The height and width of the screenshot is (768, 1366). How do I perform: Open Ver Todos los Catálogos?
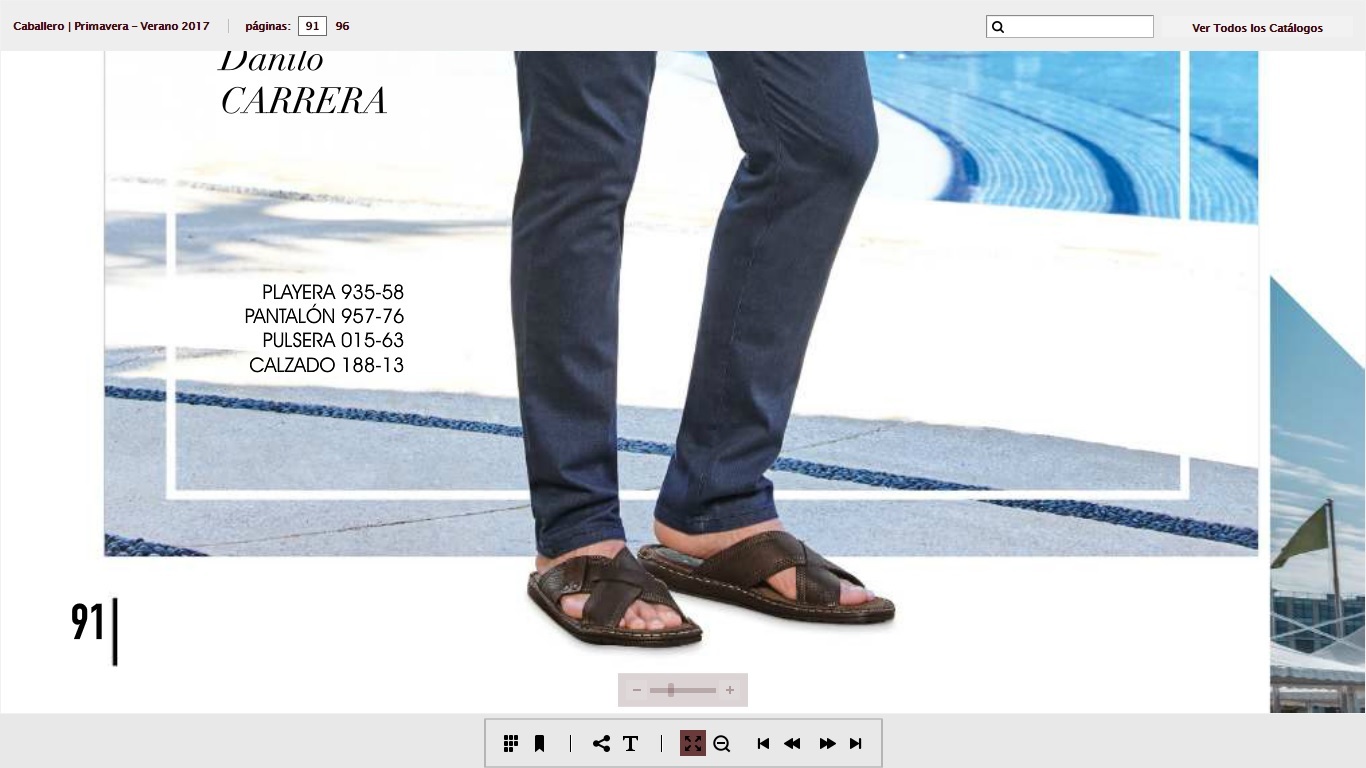pyautogui.click(x=1257, y=28)
